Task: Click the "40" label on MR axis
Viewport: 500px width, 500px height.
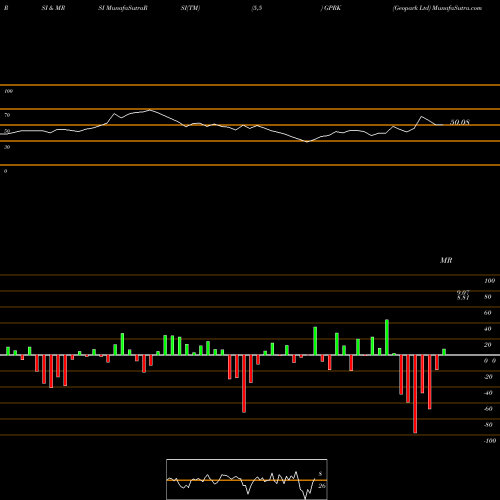Action: [488, 329]
